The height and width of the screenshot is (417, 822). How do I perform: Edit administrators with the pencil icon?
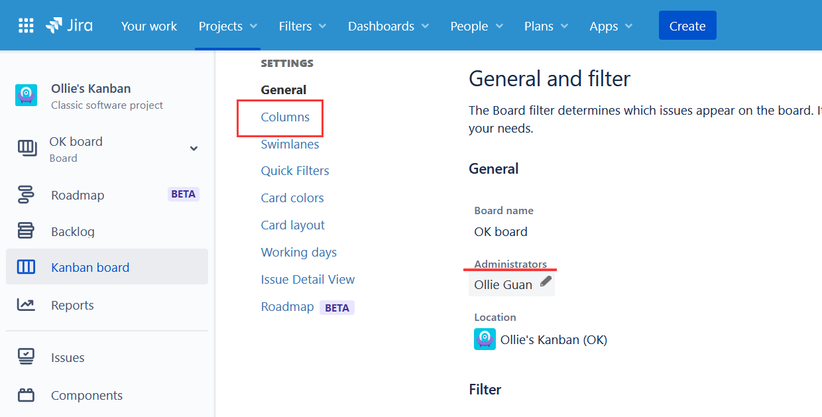(x=546, y=282)
